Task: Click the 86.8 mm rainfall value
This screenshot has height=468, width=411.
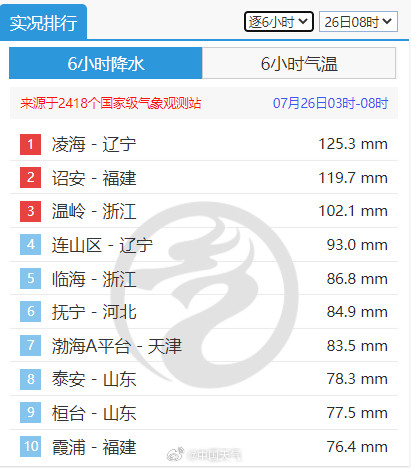Action: point(357,279)
